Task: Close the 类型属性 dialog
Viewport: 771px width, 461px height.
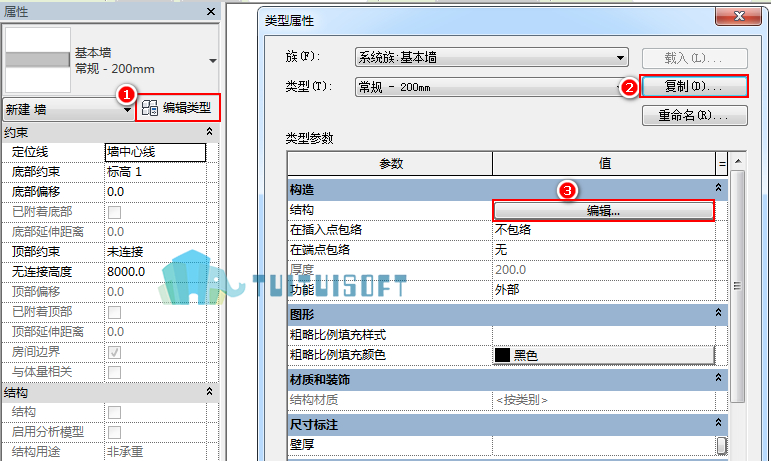Action: pos(739,16)
